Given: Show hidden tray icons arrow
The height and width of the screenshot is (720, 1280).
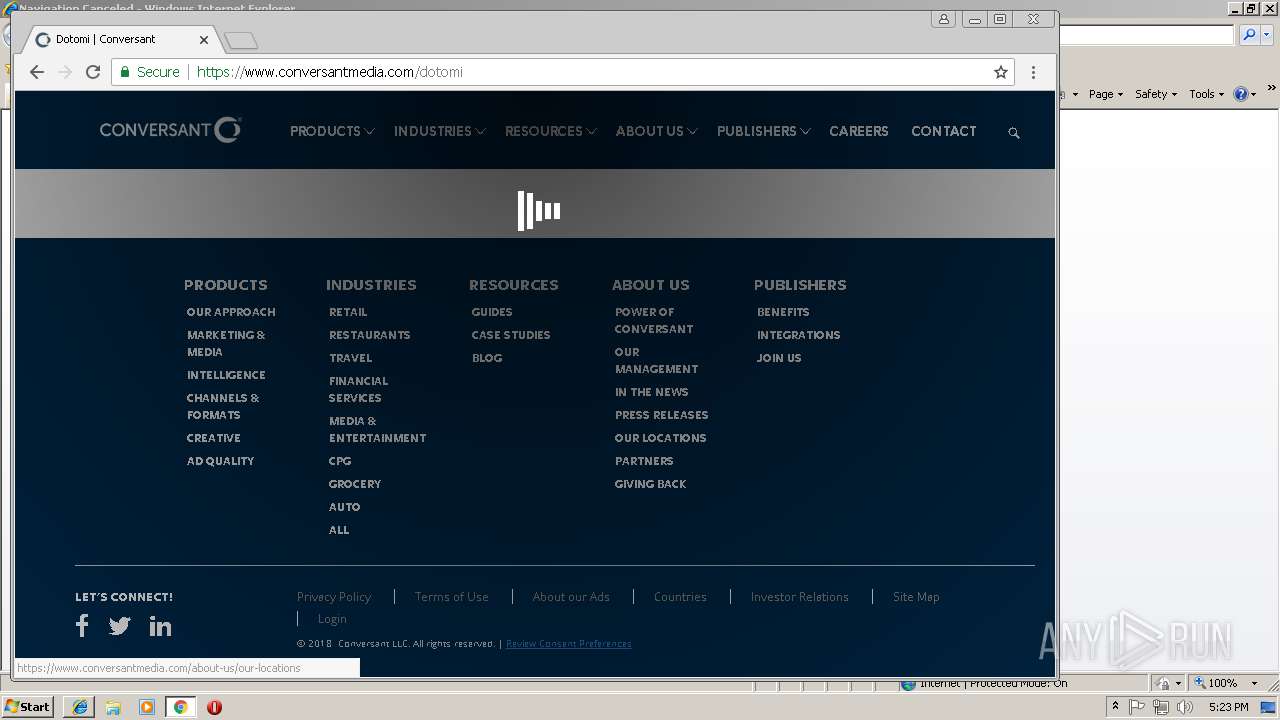Looking at the screenshot, I should pos(1115,706).
